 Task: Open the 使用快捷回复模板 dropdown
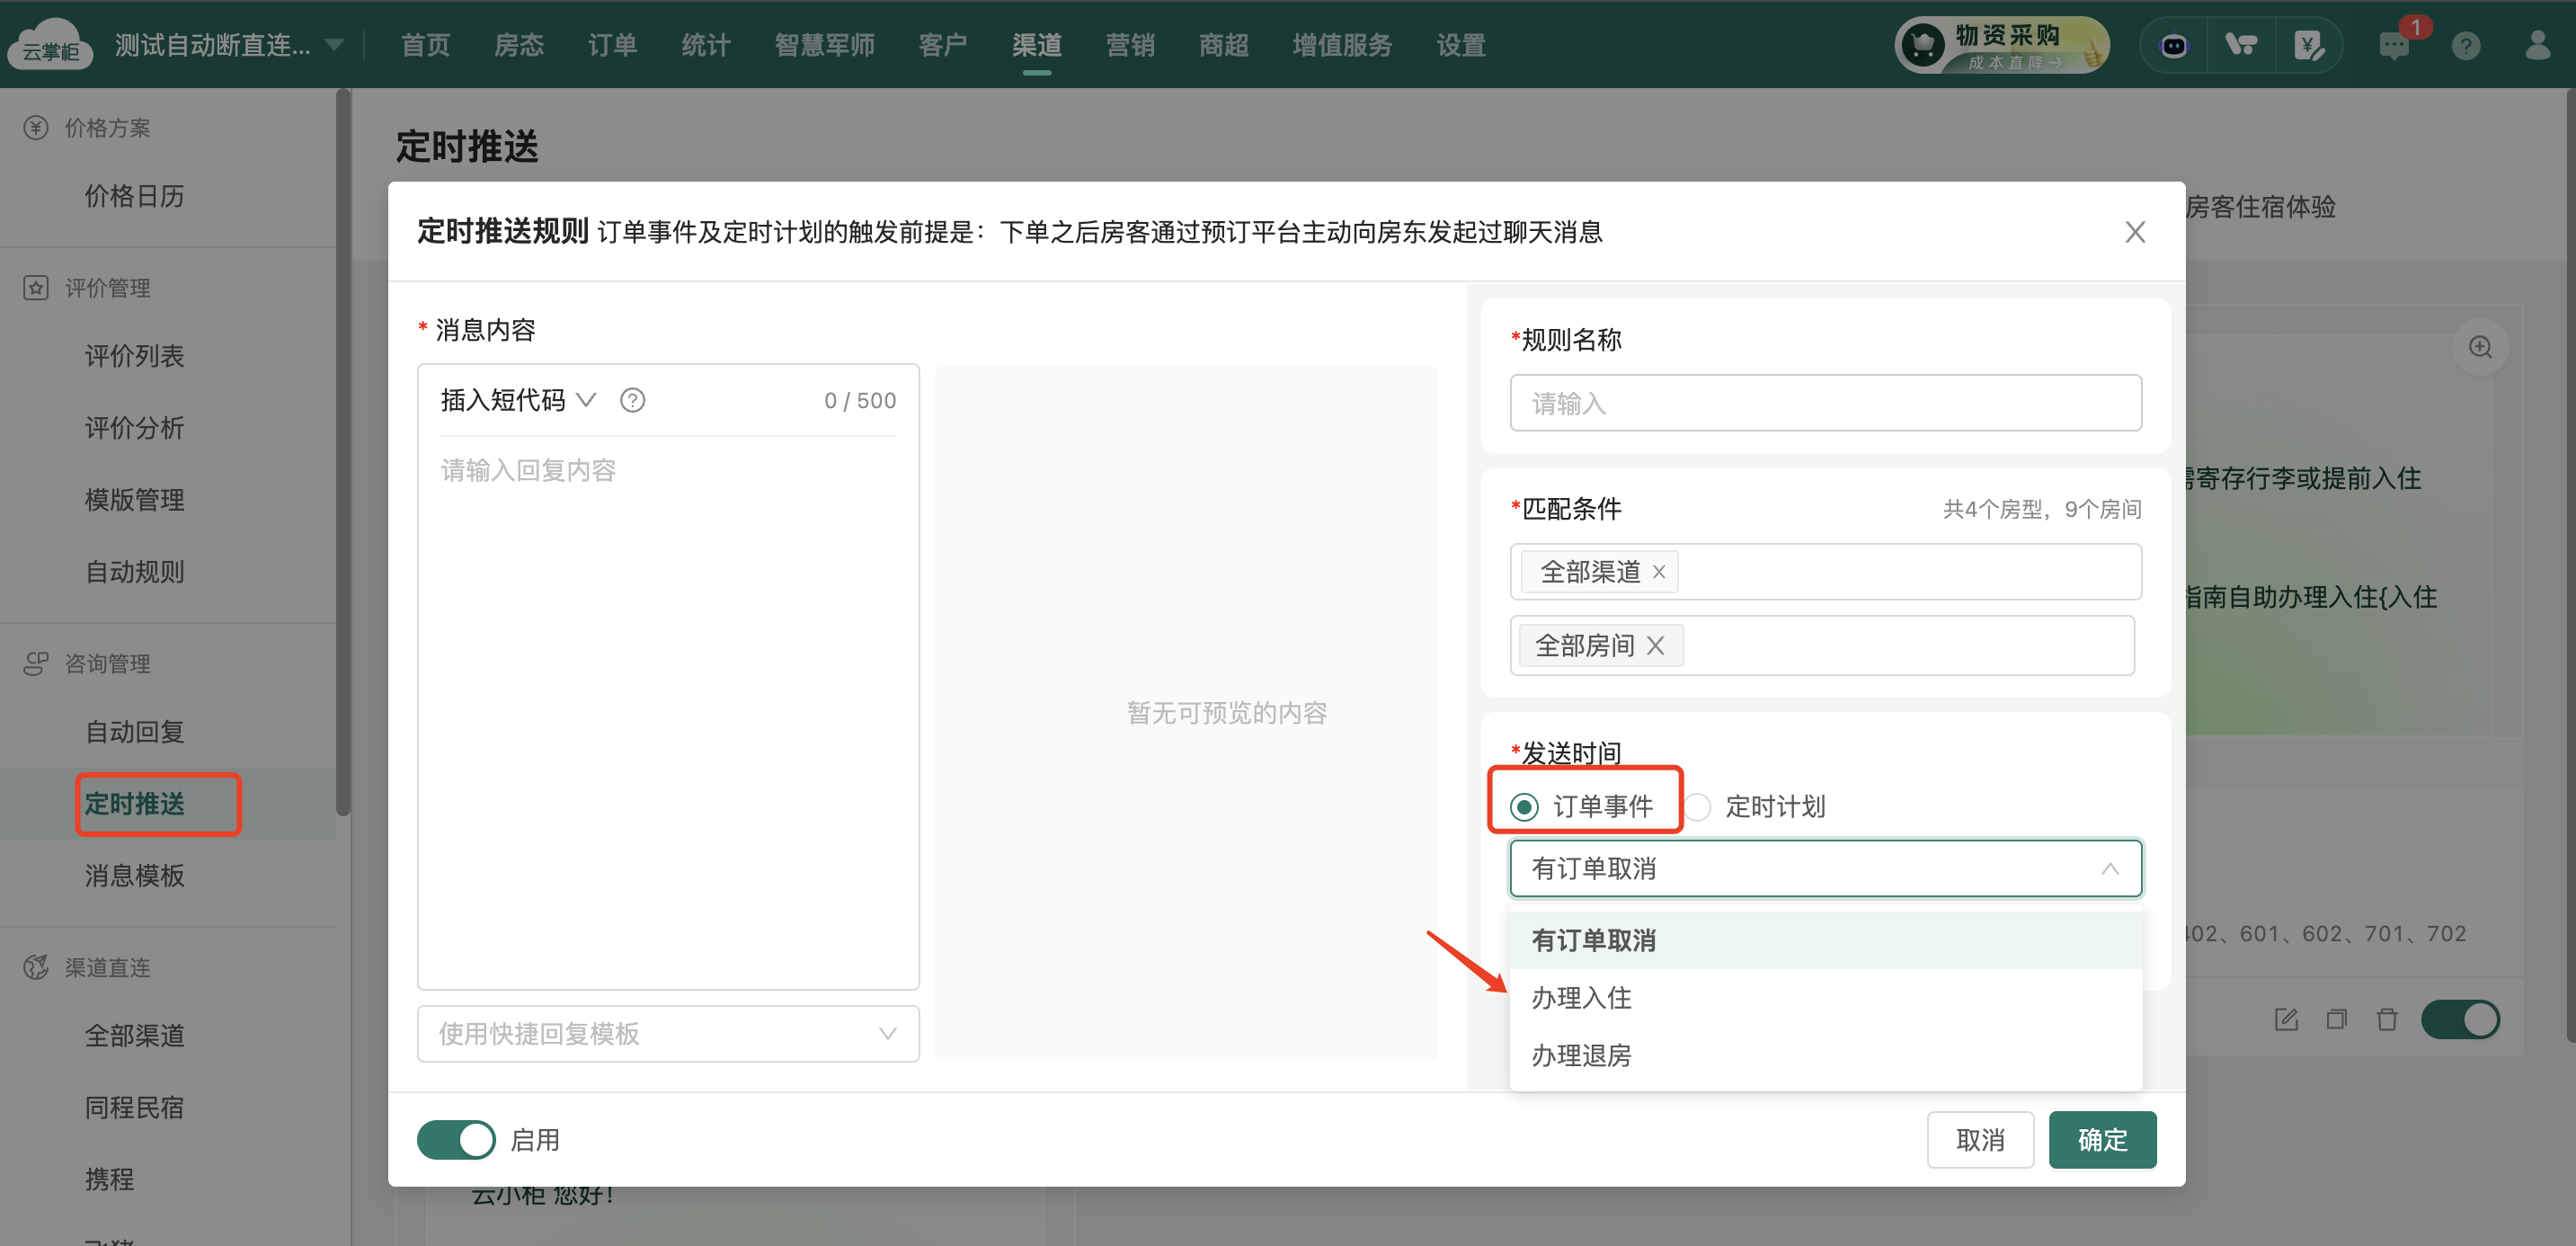coord(667,1034)
